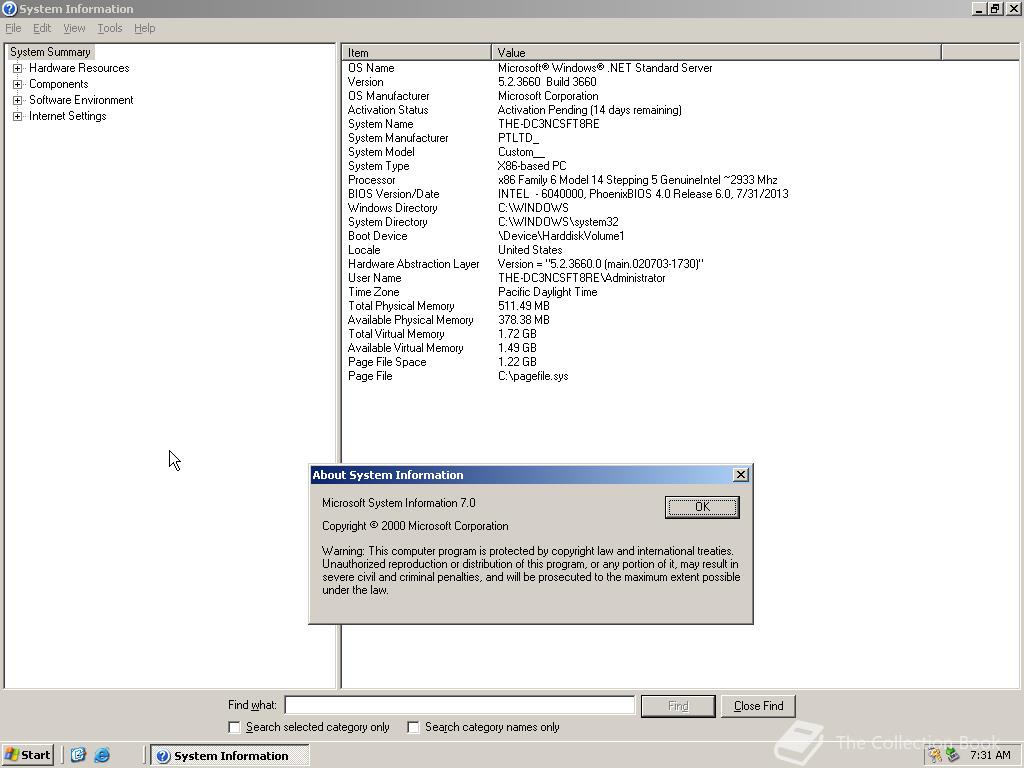Select the System Model row
The width and height of the screenshot is (1024, 768).
pyautogui.click(x=679, y=152)
